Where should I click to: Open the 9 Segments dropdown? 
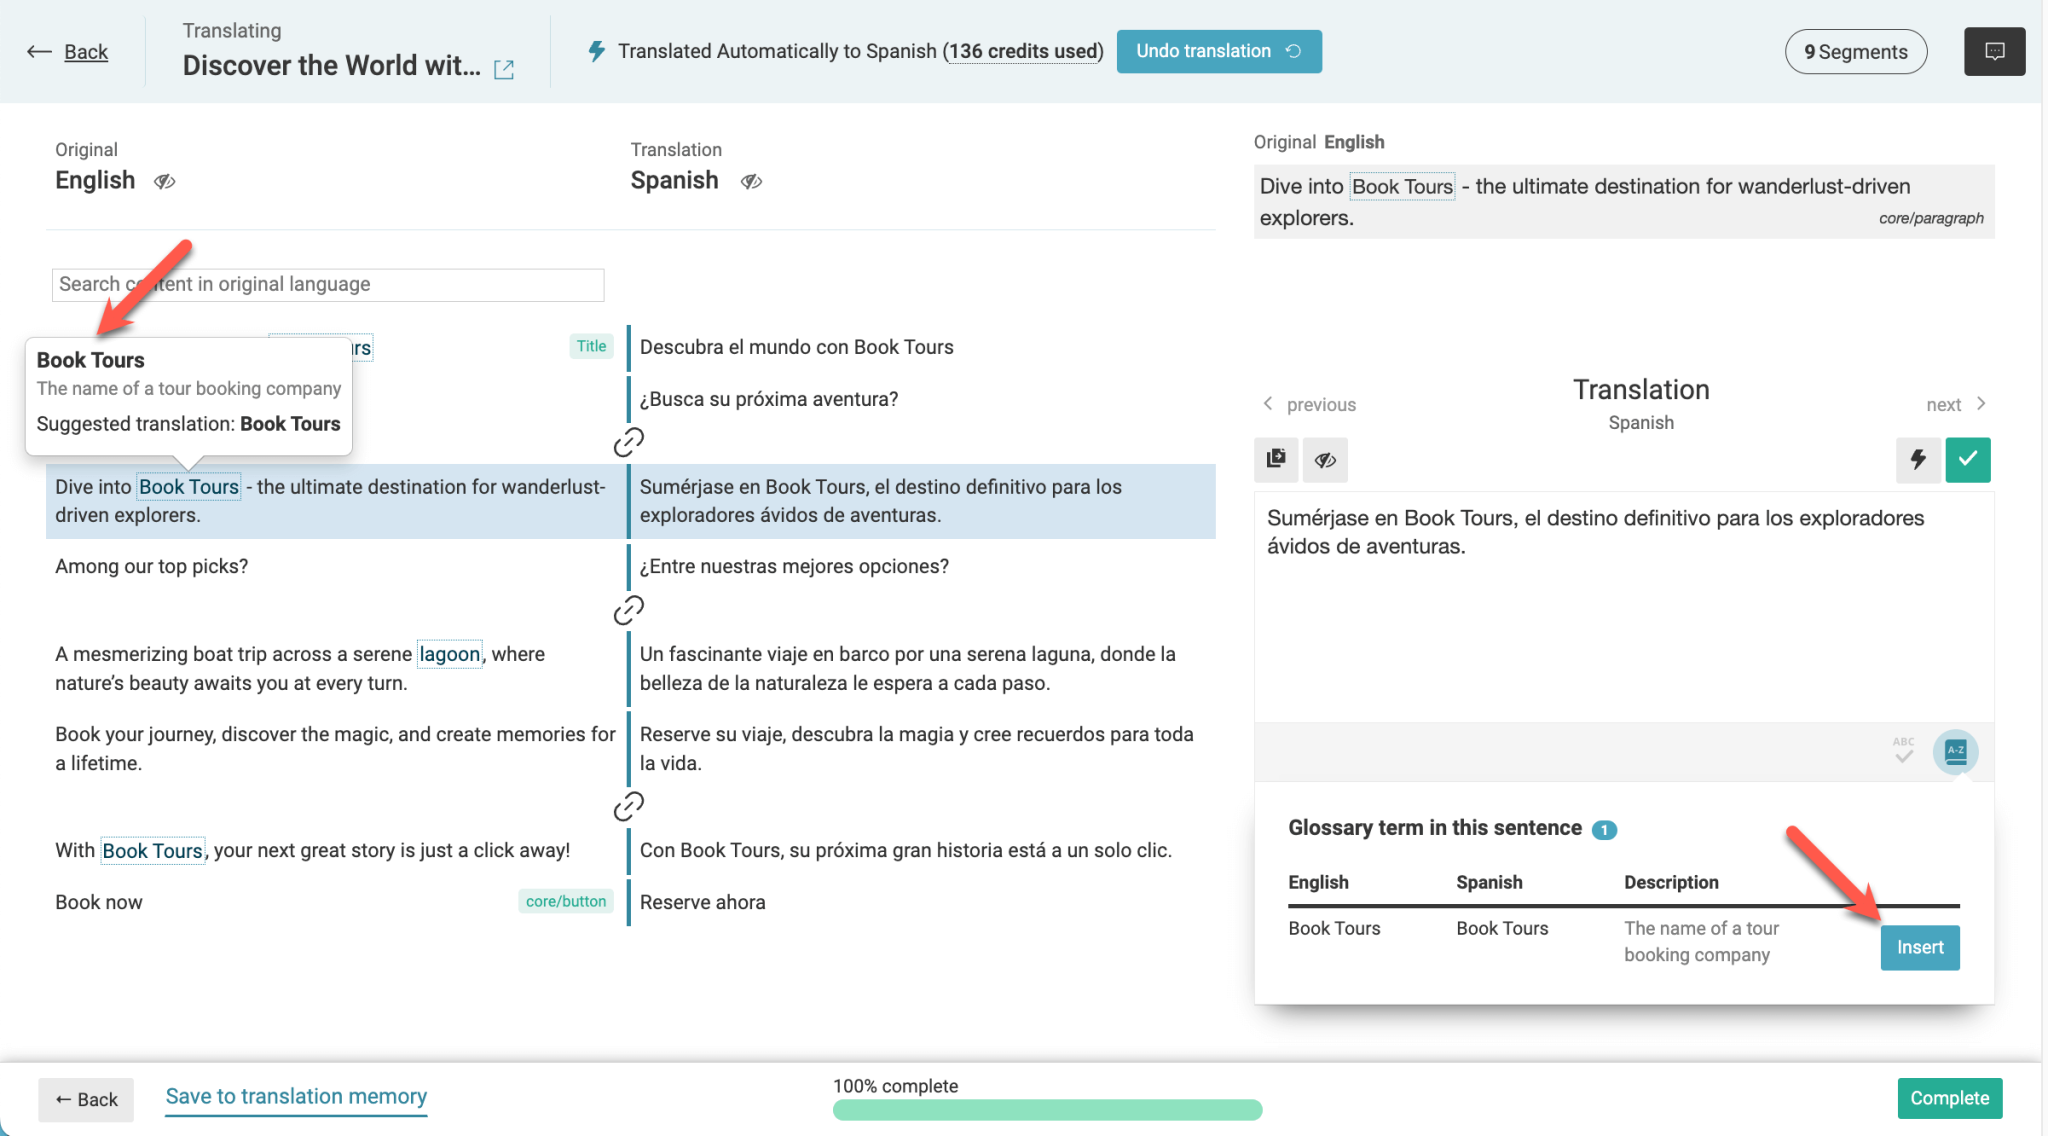pos(1856,51)
